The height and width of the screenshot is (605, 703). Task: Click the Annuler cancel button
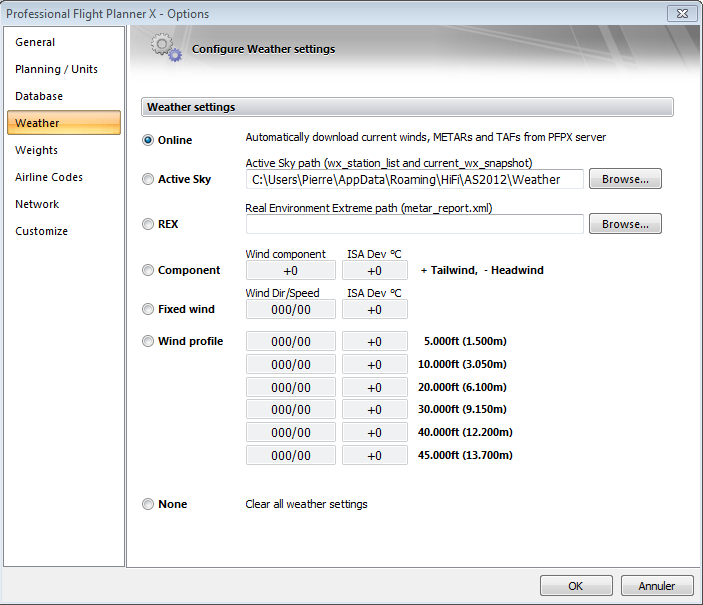point(657,586)
